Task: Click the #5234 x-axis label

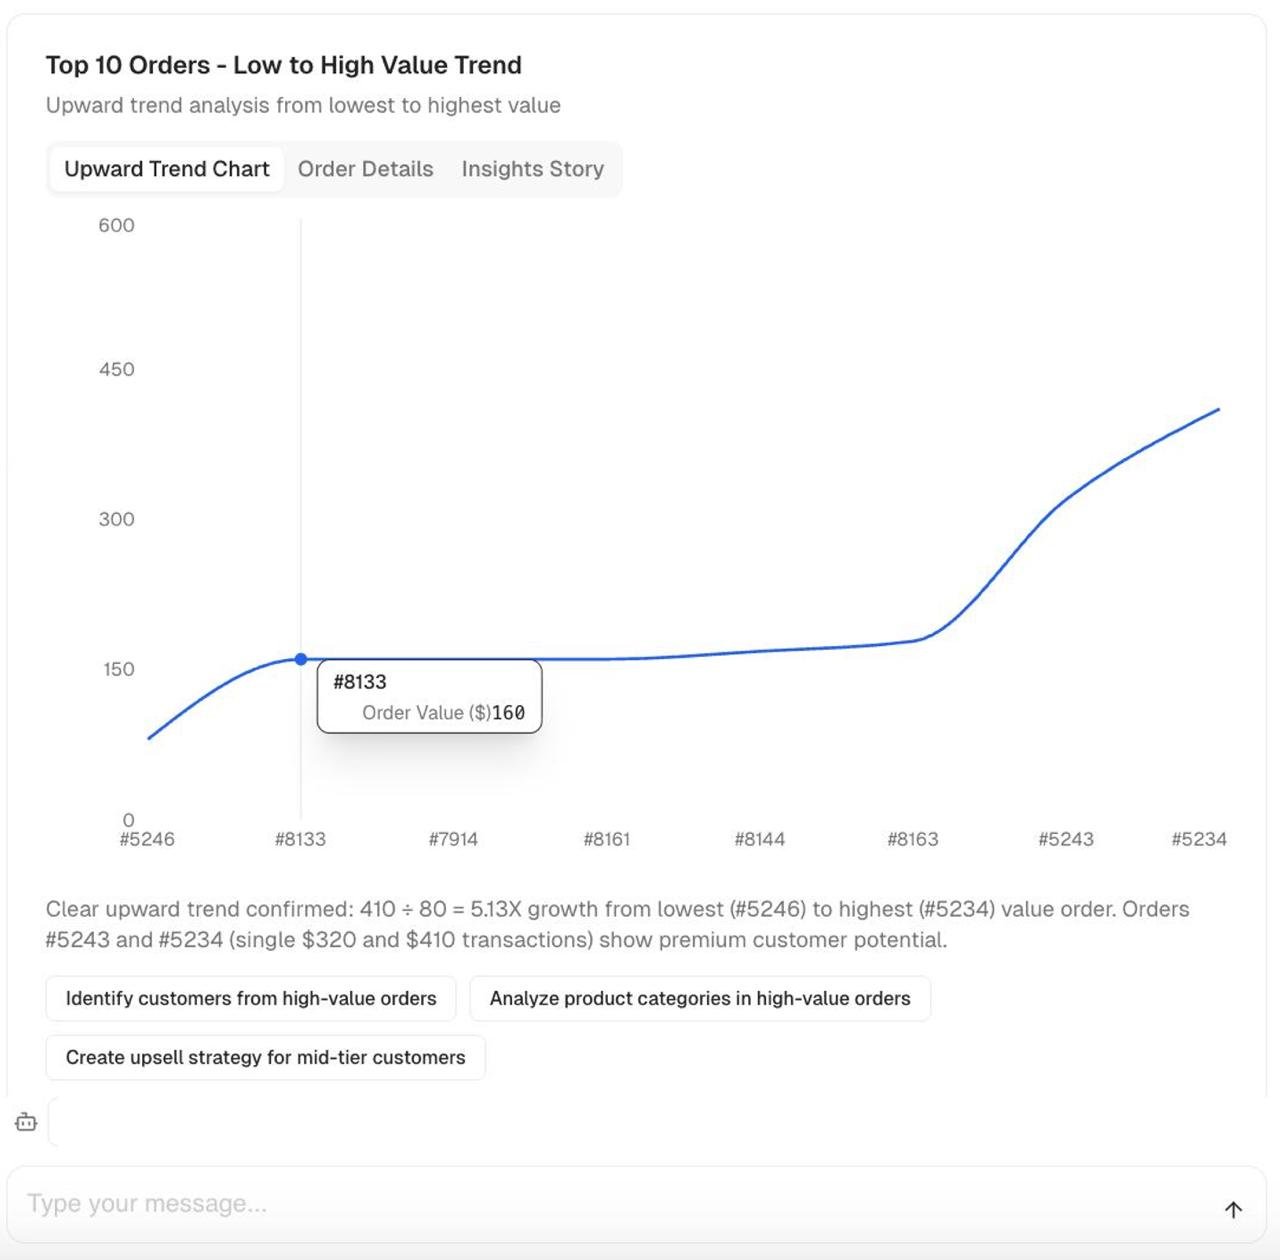Action: pyautogui.click(x=1199, y=839)
